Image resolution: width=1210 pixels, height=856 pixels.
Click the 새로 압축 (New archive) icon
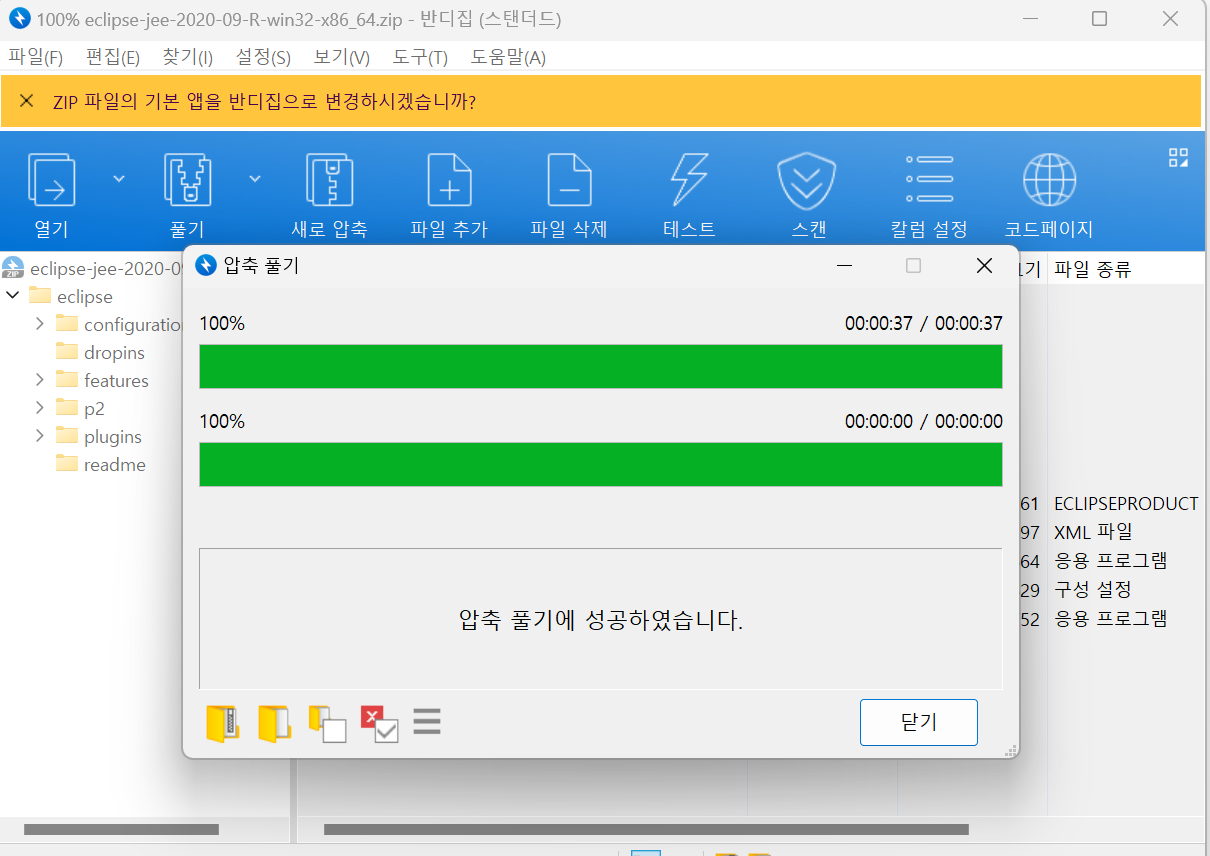(329, 180)
